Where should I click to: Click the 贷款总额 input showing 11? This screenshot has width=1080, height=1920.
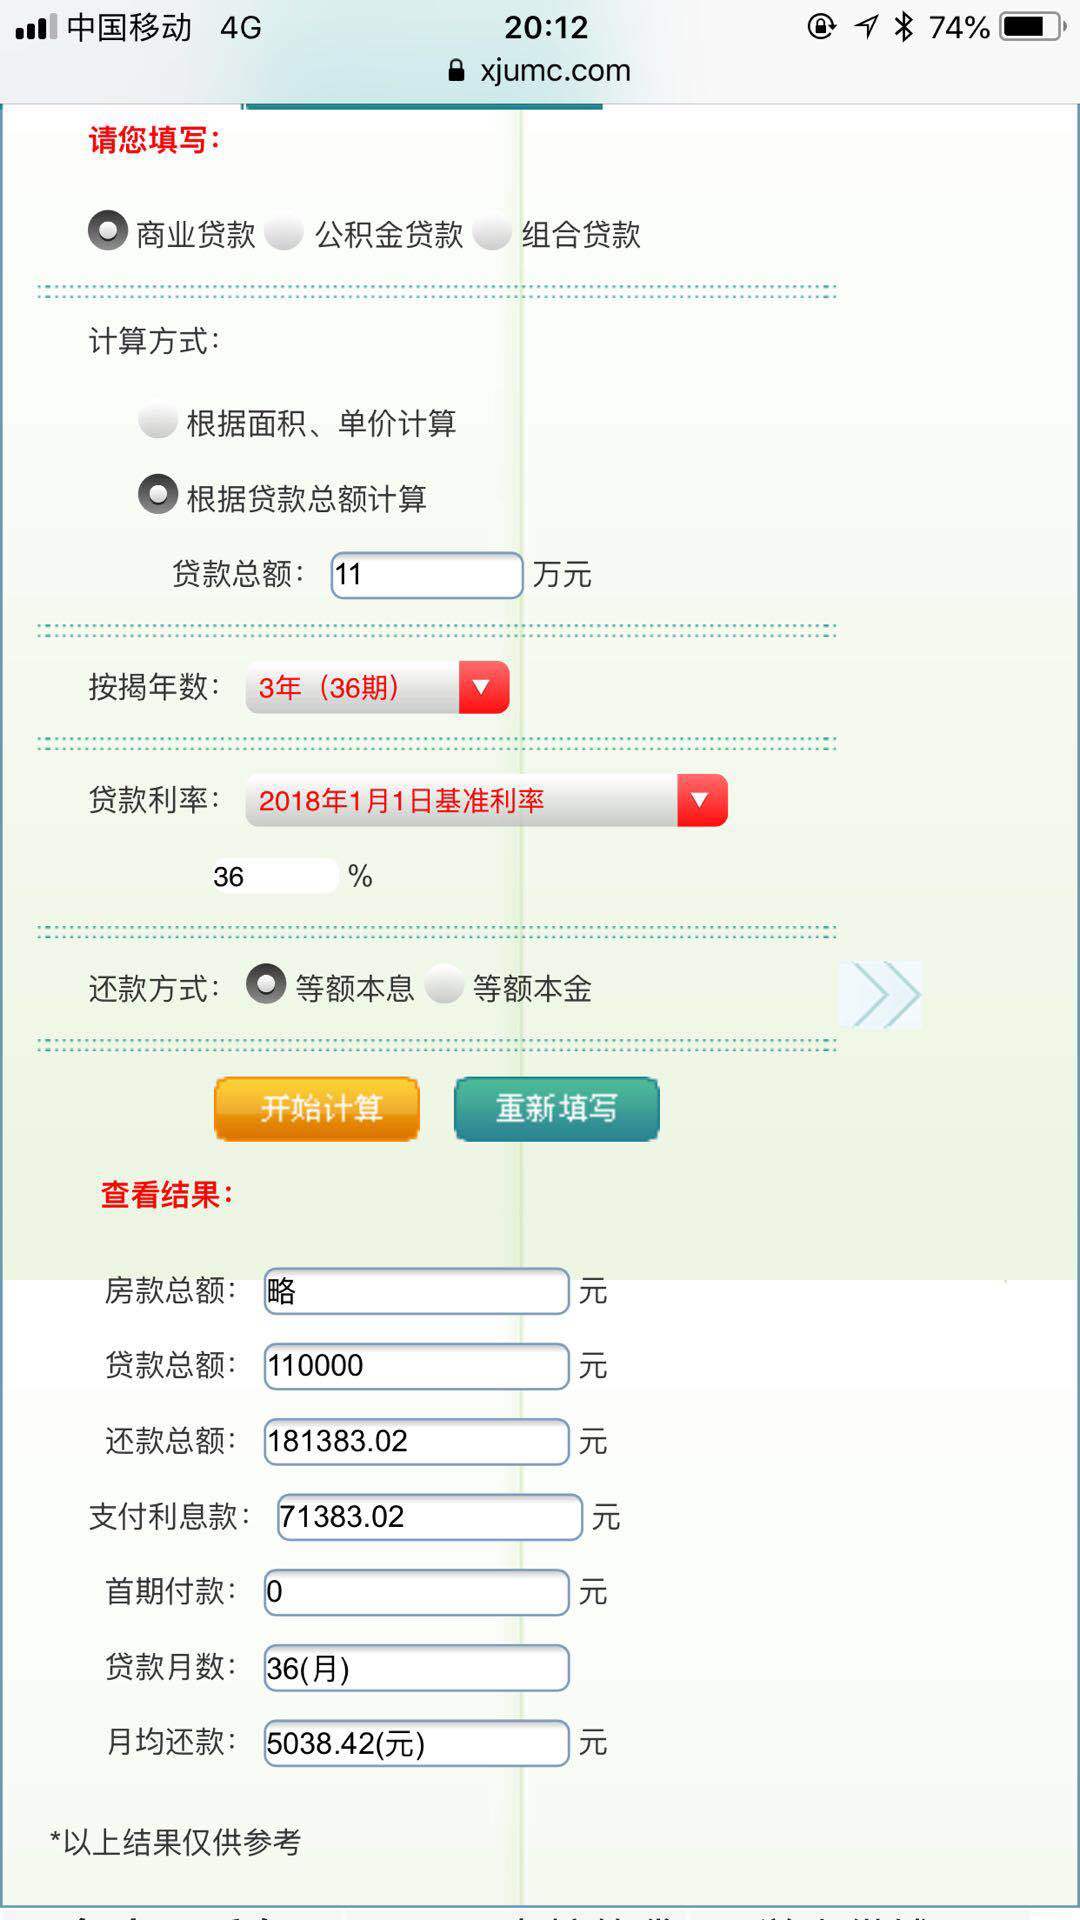tap(424, 575)
